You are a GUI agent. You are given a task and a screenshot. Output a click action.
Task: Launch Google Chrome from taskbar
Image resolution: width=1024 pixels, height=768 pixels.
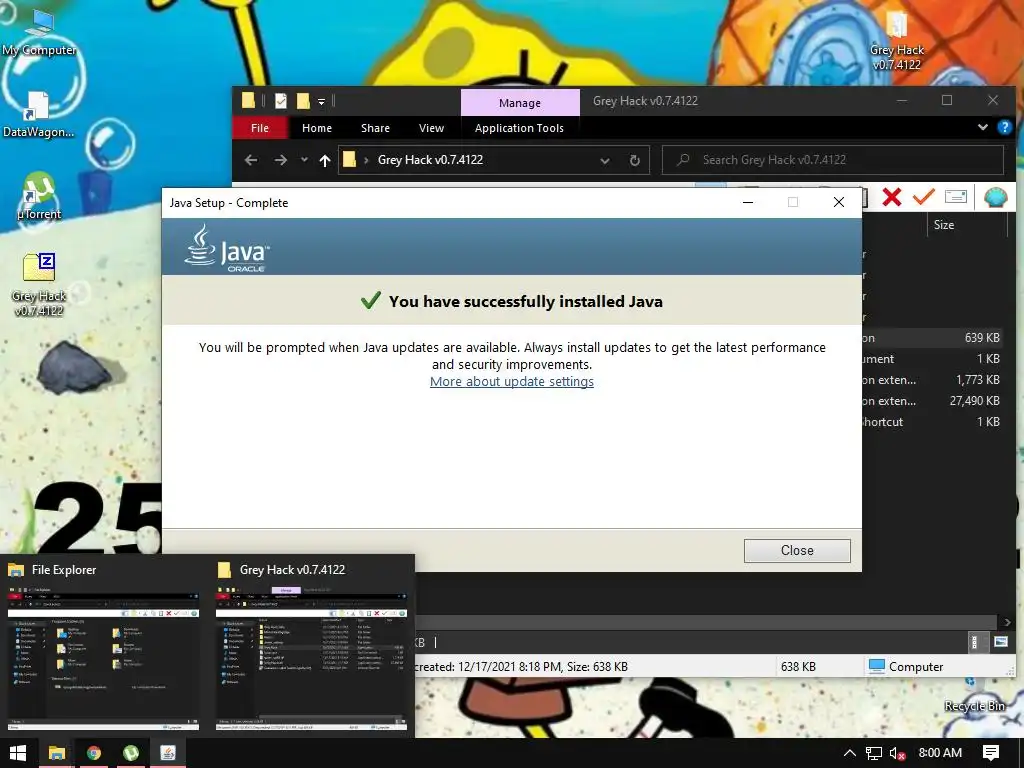[x=94, y=753]
